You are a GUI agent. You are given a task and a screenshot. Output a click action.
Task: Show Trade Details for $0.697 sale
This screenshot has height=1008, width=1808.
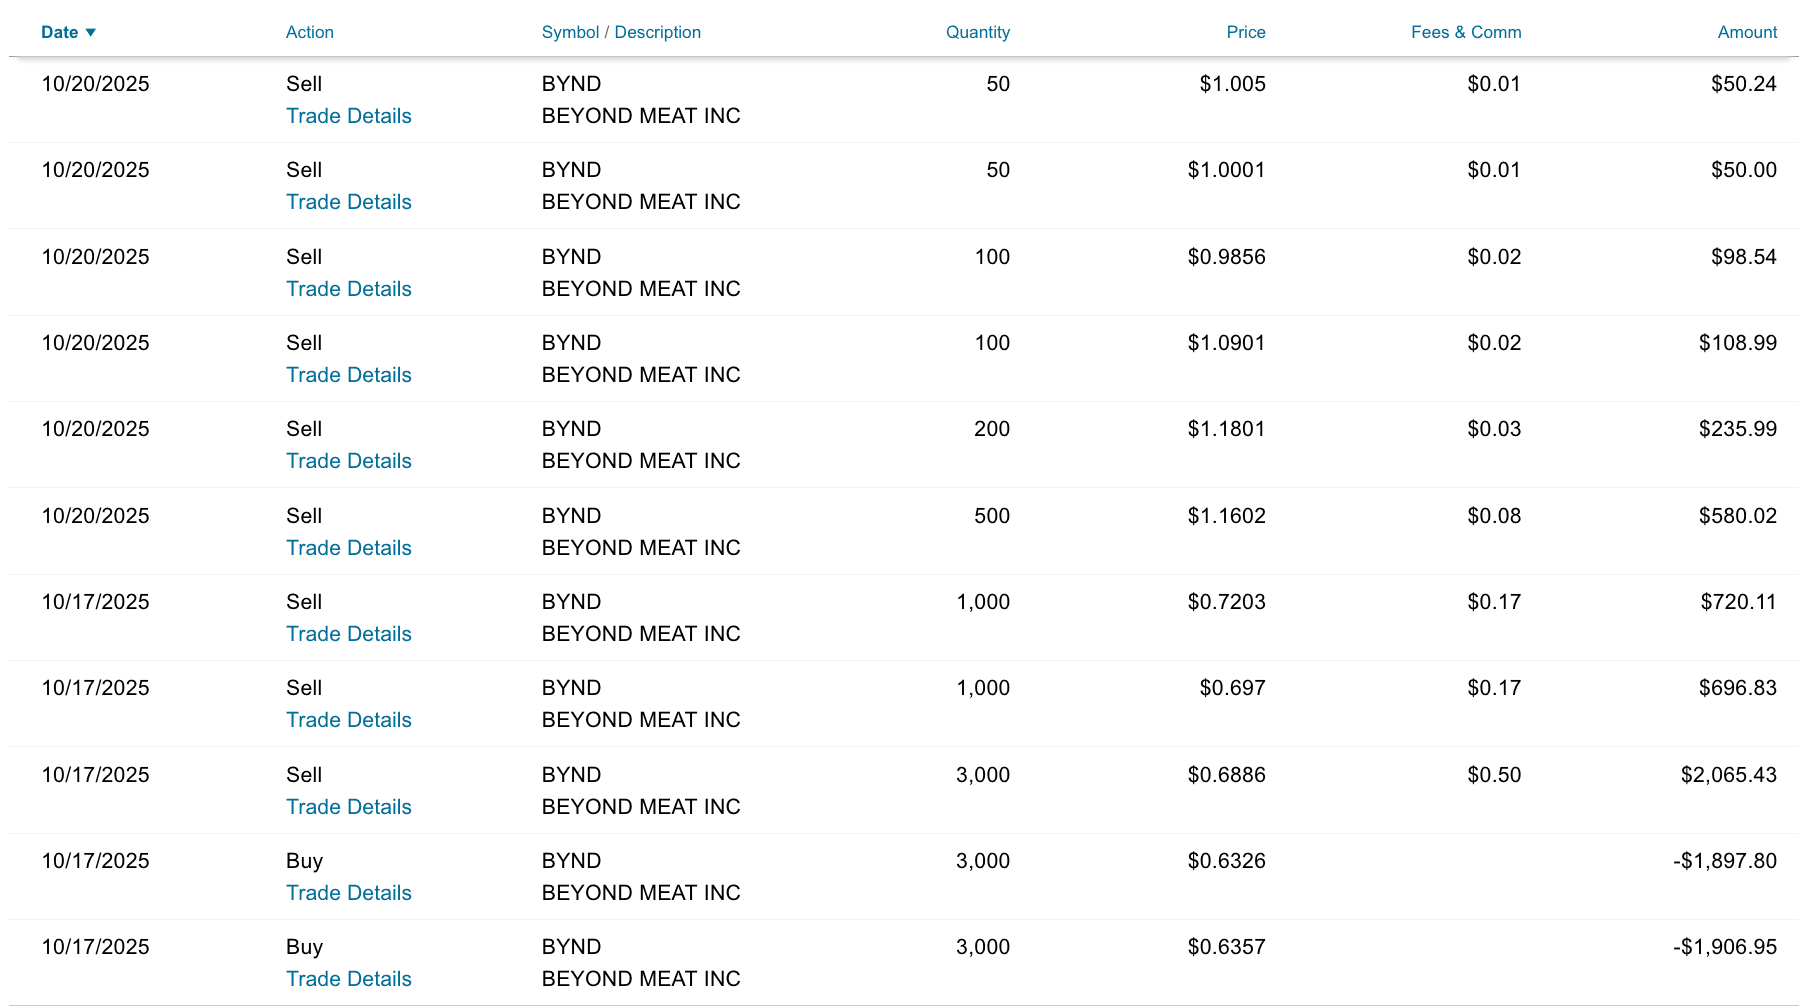(348, 720)
